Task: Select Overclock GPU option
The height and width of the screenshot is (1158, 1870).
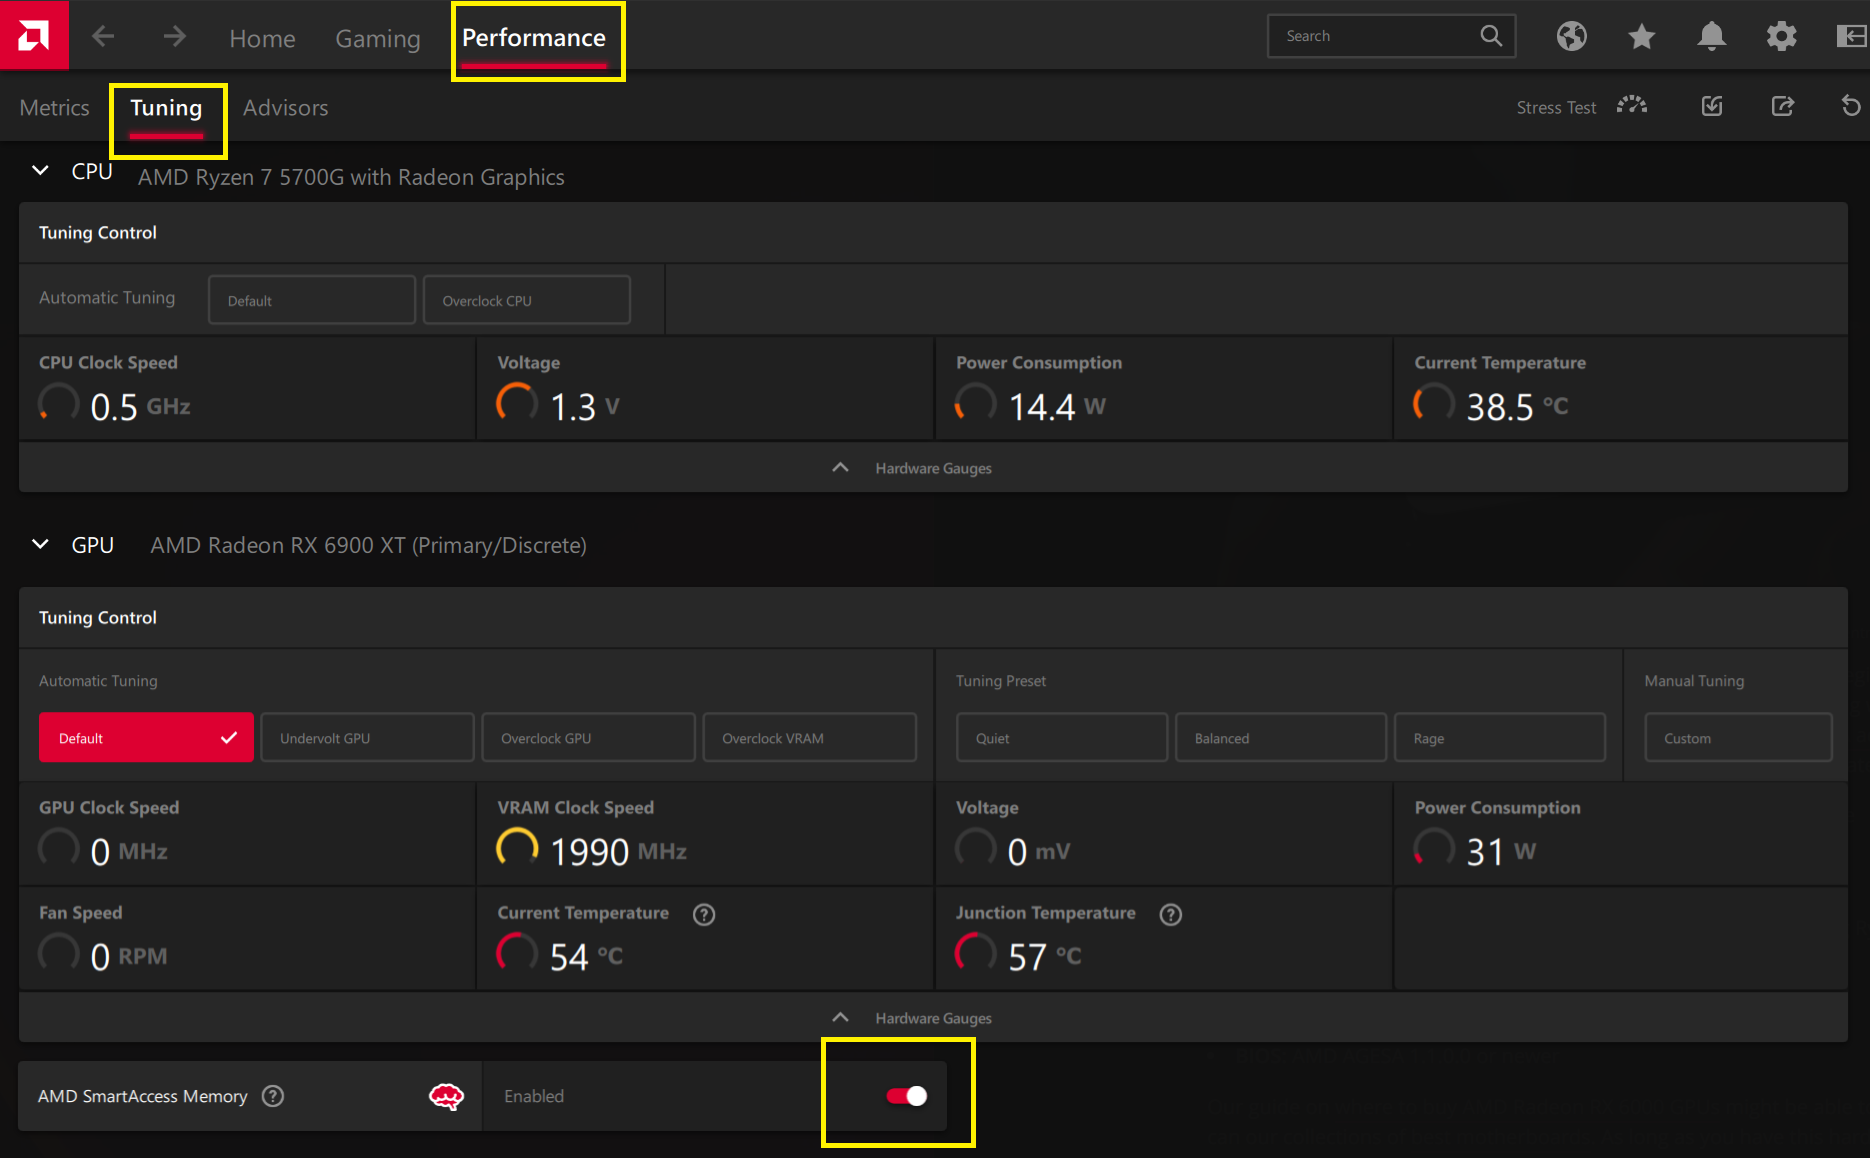Action: tap(588, 738)
